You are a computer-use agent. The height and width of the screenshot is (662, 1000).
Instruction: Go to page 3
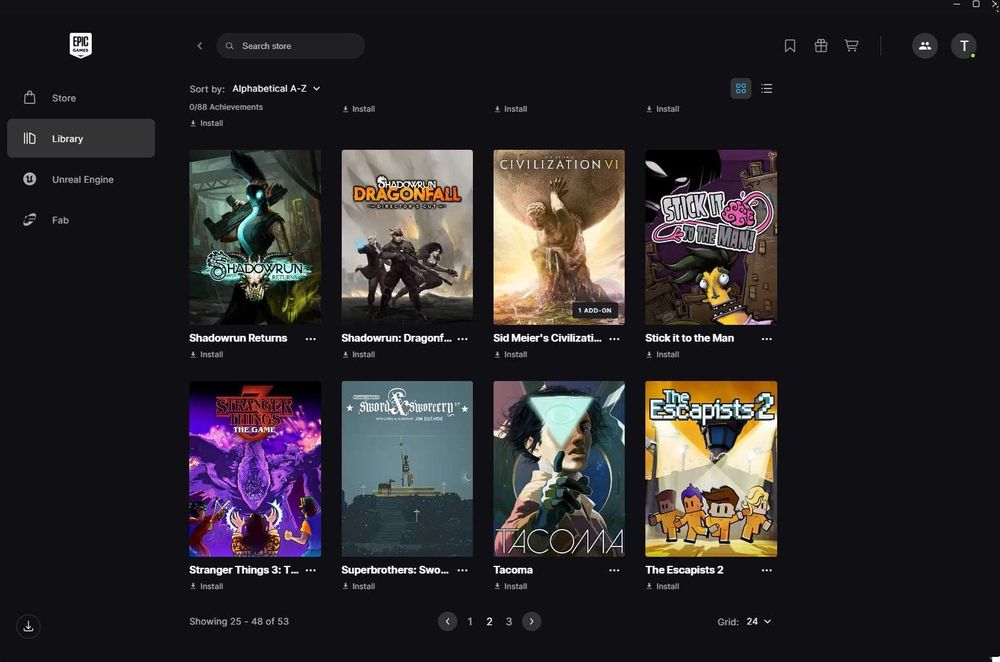click(x=509, y=621)
